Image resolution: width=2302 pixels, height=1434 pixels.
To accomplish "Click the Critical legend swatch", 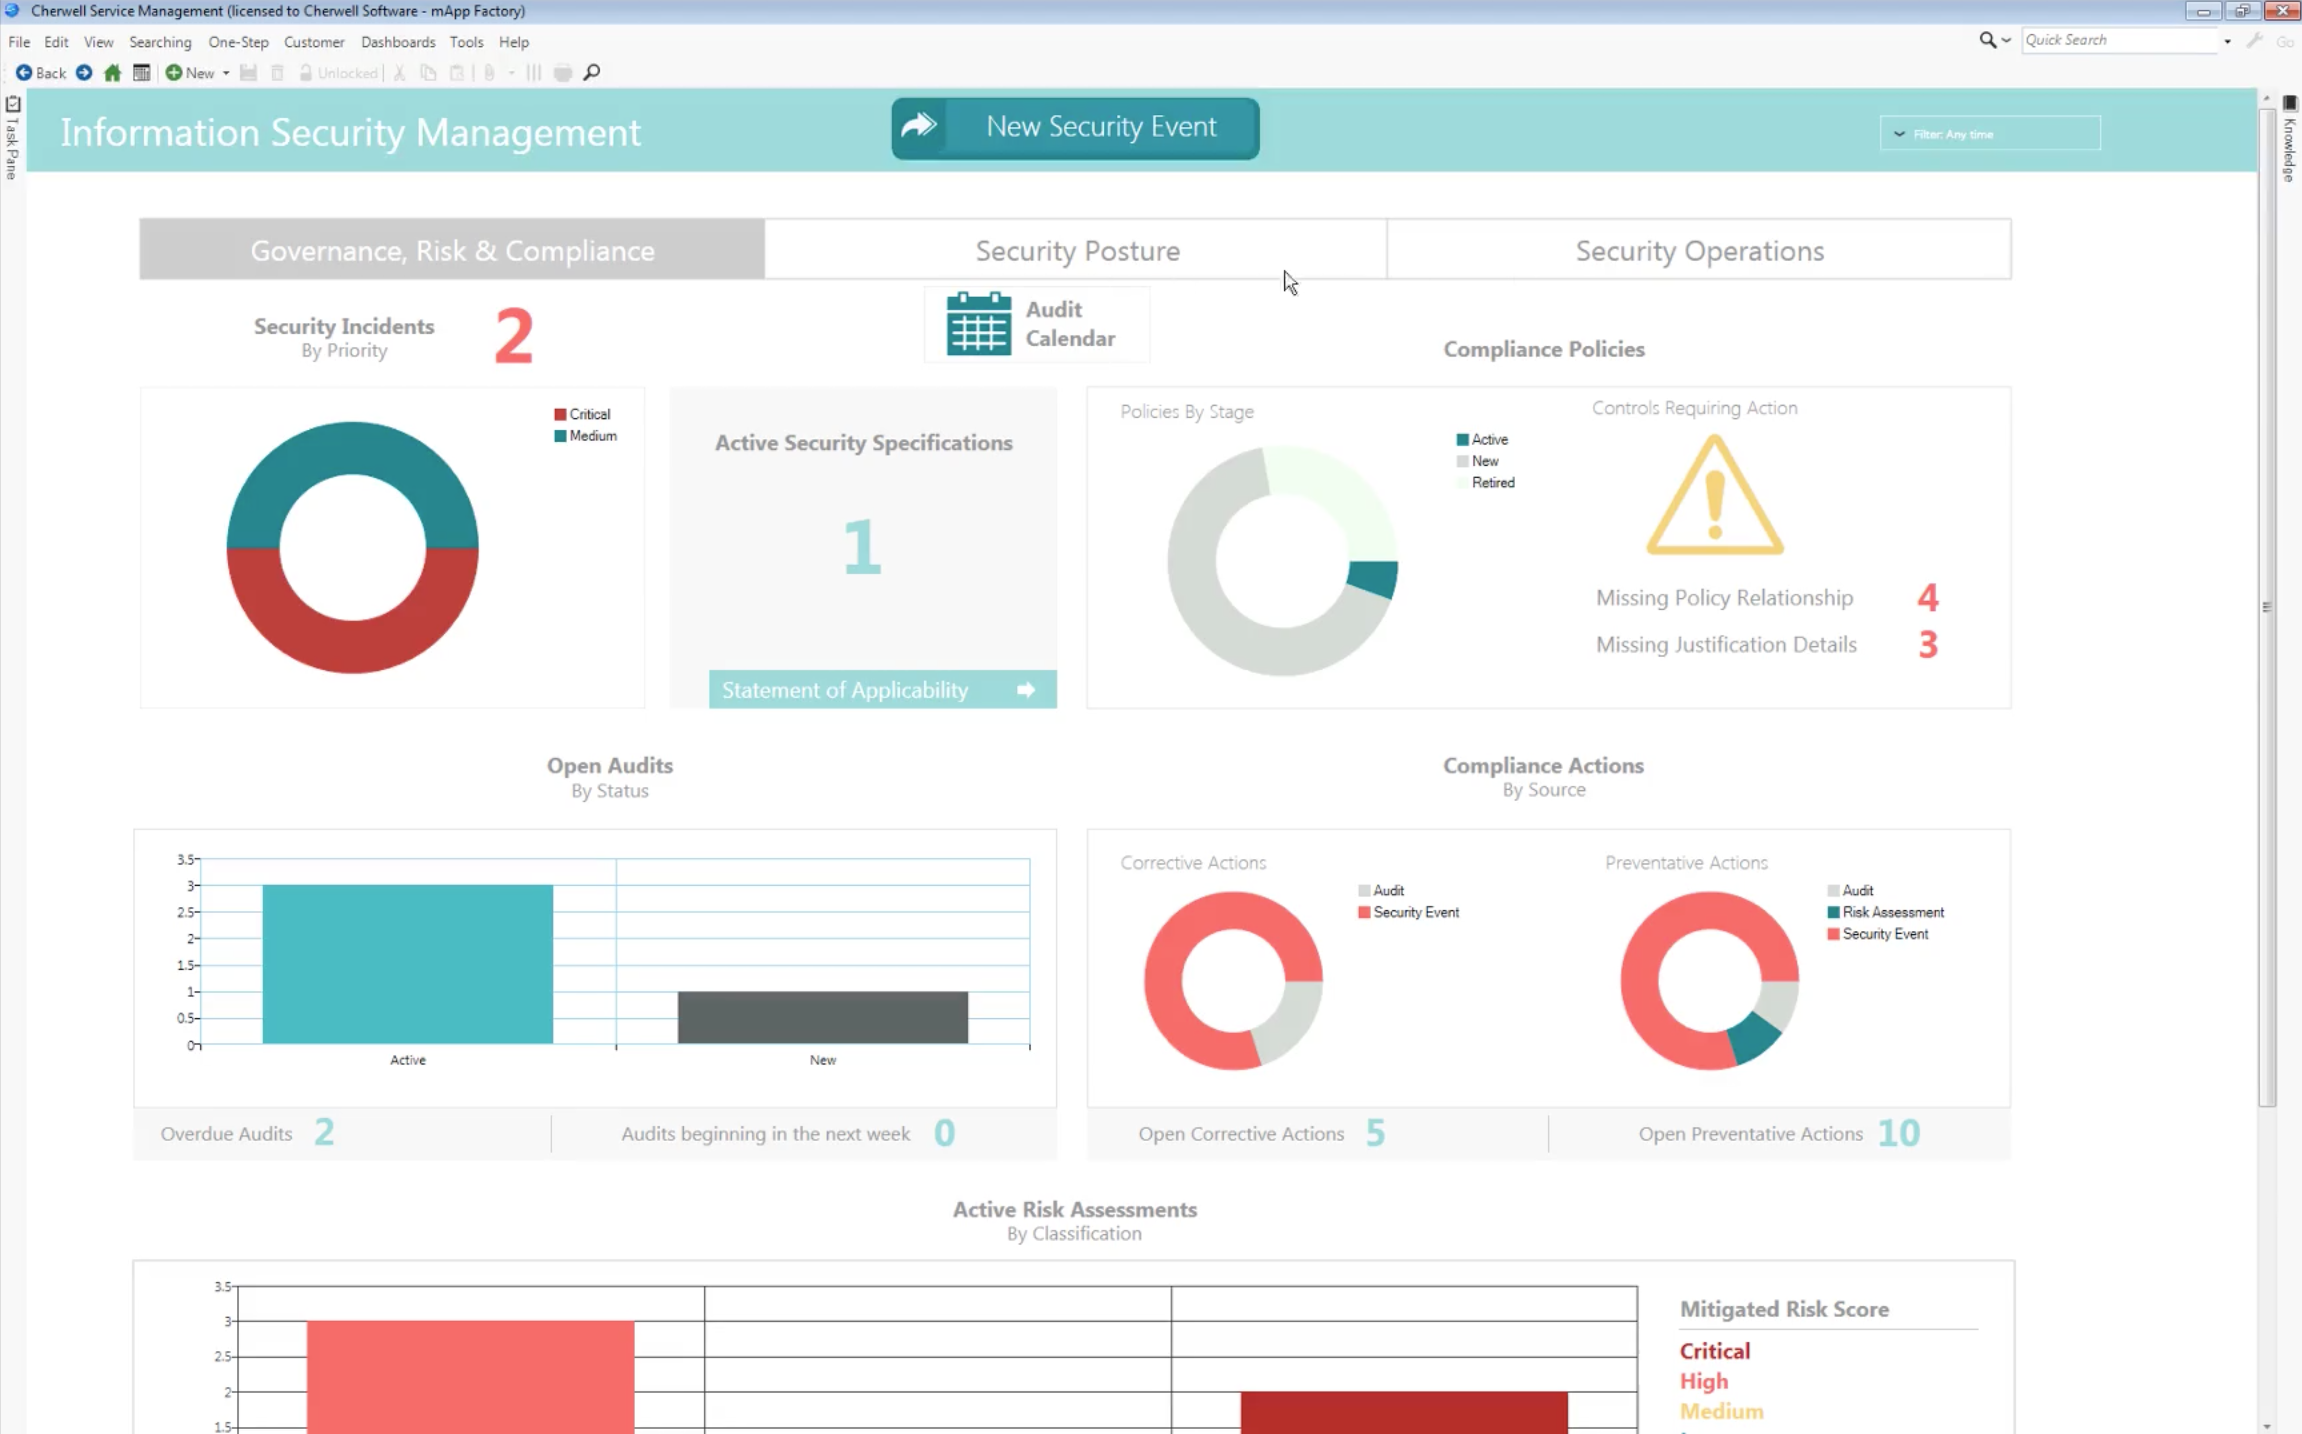I will click(x=560, y=414).
